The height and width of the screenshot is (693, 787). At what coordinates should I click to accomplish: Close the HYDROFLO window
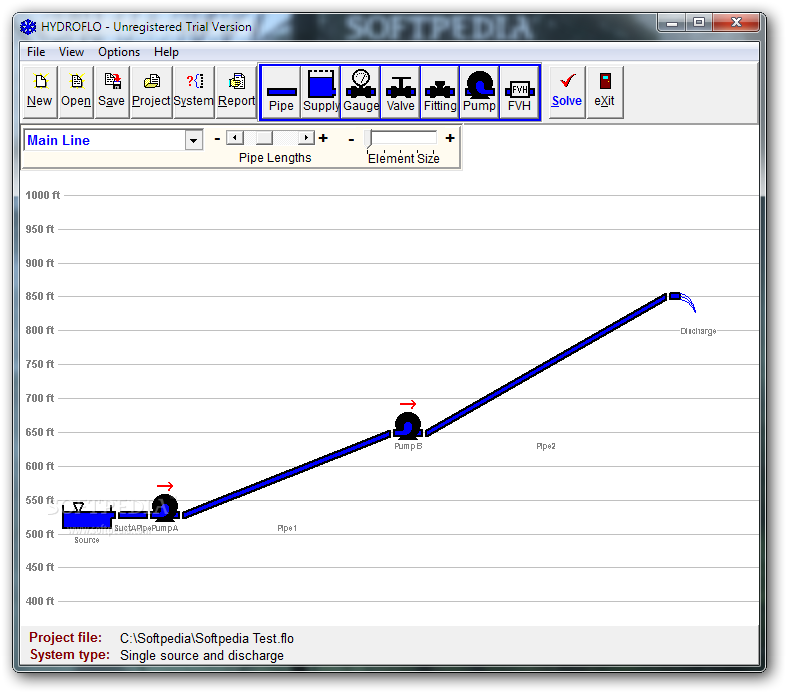coord(736,23)
